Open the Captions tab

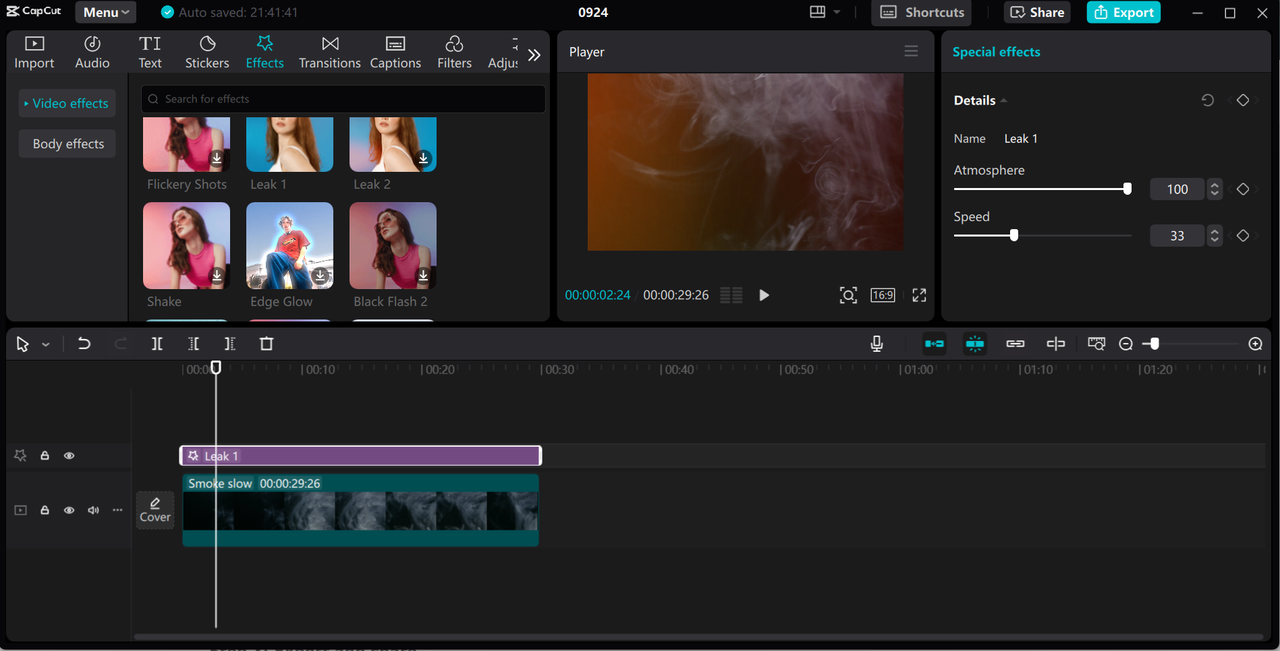point(395,52)
